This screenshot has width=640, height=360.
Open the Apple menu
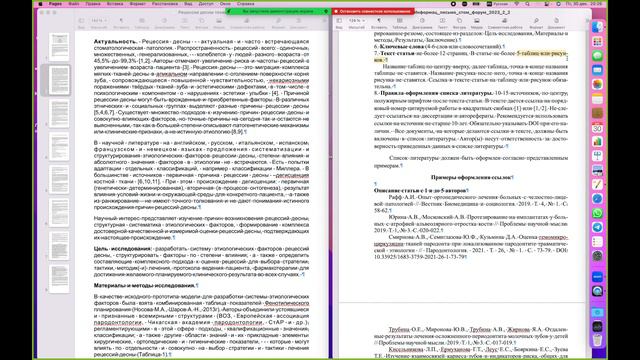(x=40, y=4)
